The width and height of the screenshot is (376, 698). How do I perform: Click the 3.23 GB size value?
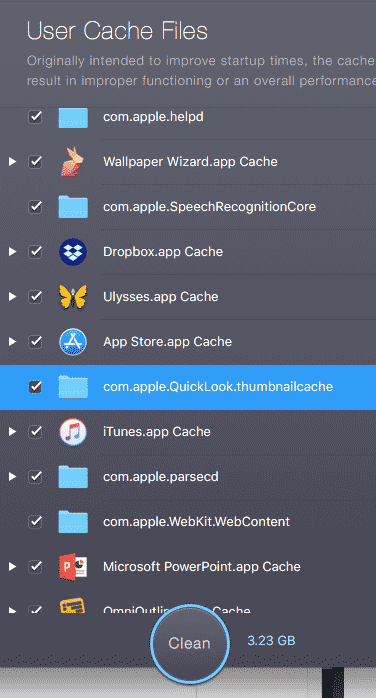tap(271, 641)
